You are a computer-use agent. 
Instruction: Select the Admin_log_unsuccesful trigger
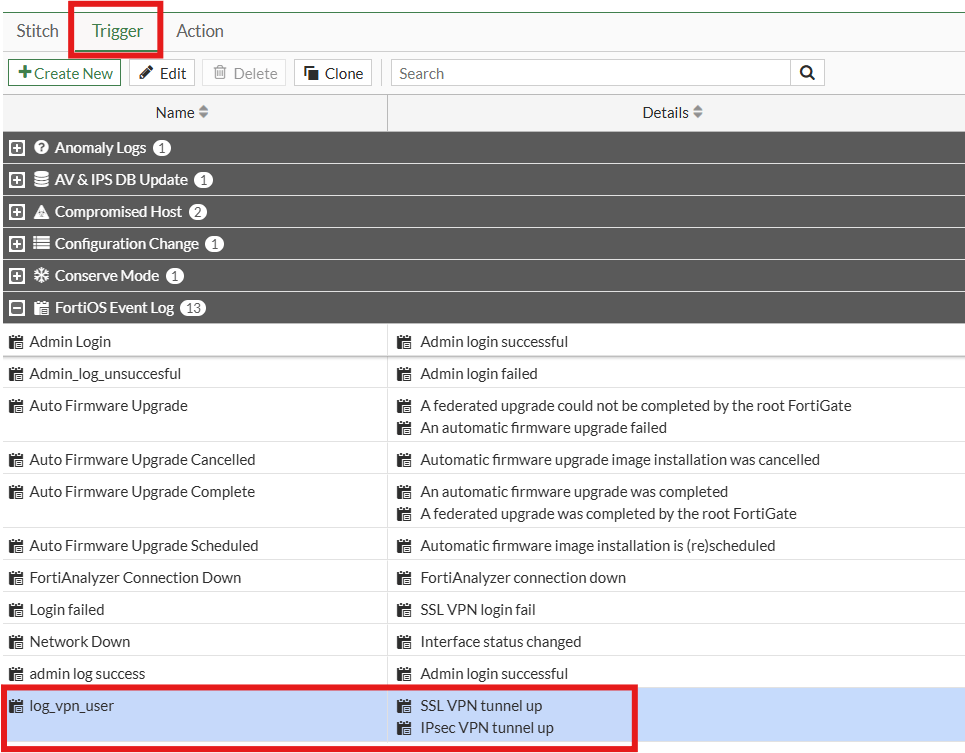point(105,374)
